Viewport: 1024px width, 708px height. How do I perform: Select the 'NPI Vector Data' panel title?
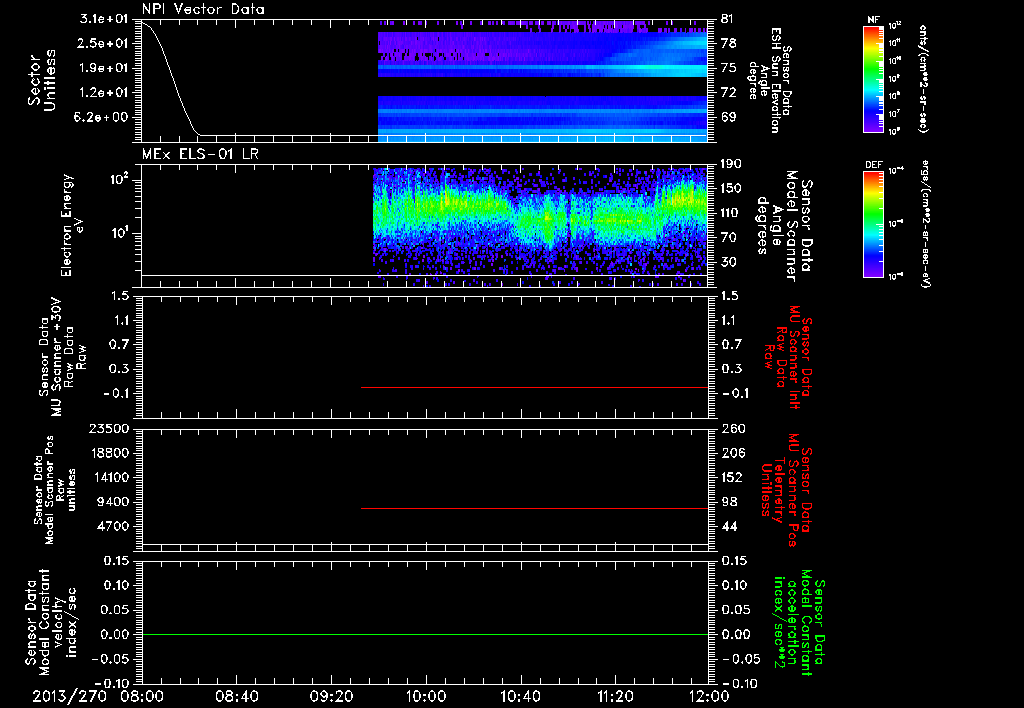(x=203, y=9)
